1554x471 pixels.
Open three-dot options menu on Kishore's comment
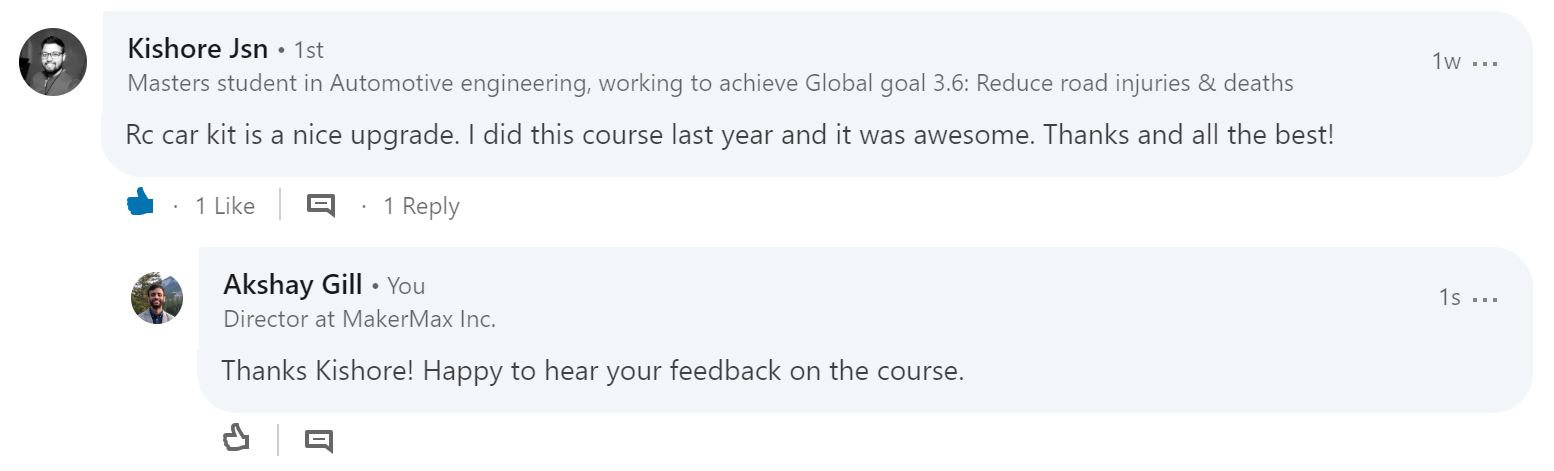click(x=1486, y=63)
